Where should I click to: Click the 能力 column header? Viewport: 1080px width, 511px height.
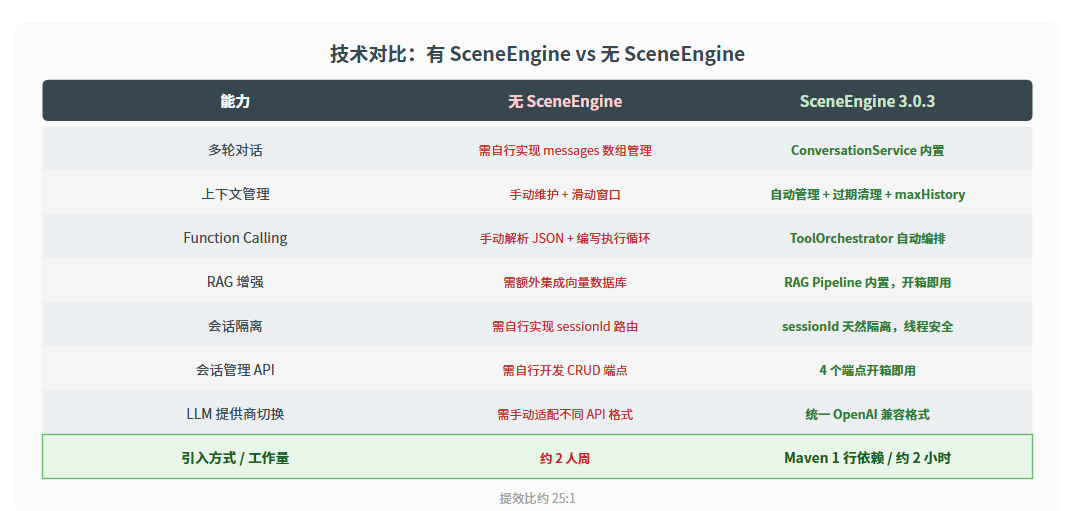(235, 101)
